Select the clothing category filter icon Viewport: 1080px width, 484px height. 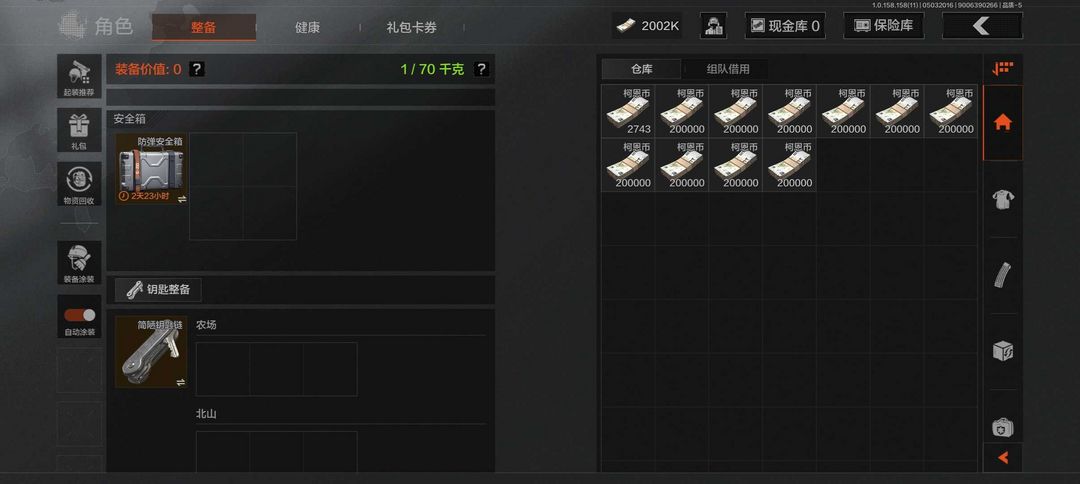tap(1002, 200)
